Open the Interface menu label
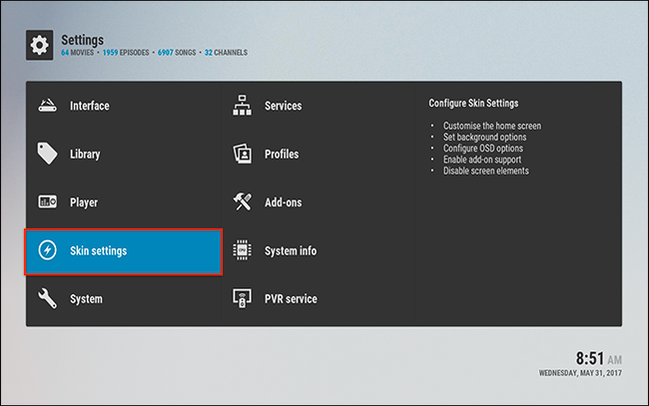 89,106
